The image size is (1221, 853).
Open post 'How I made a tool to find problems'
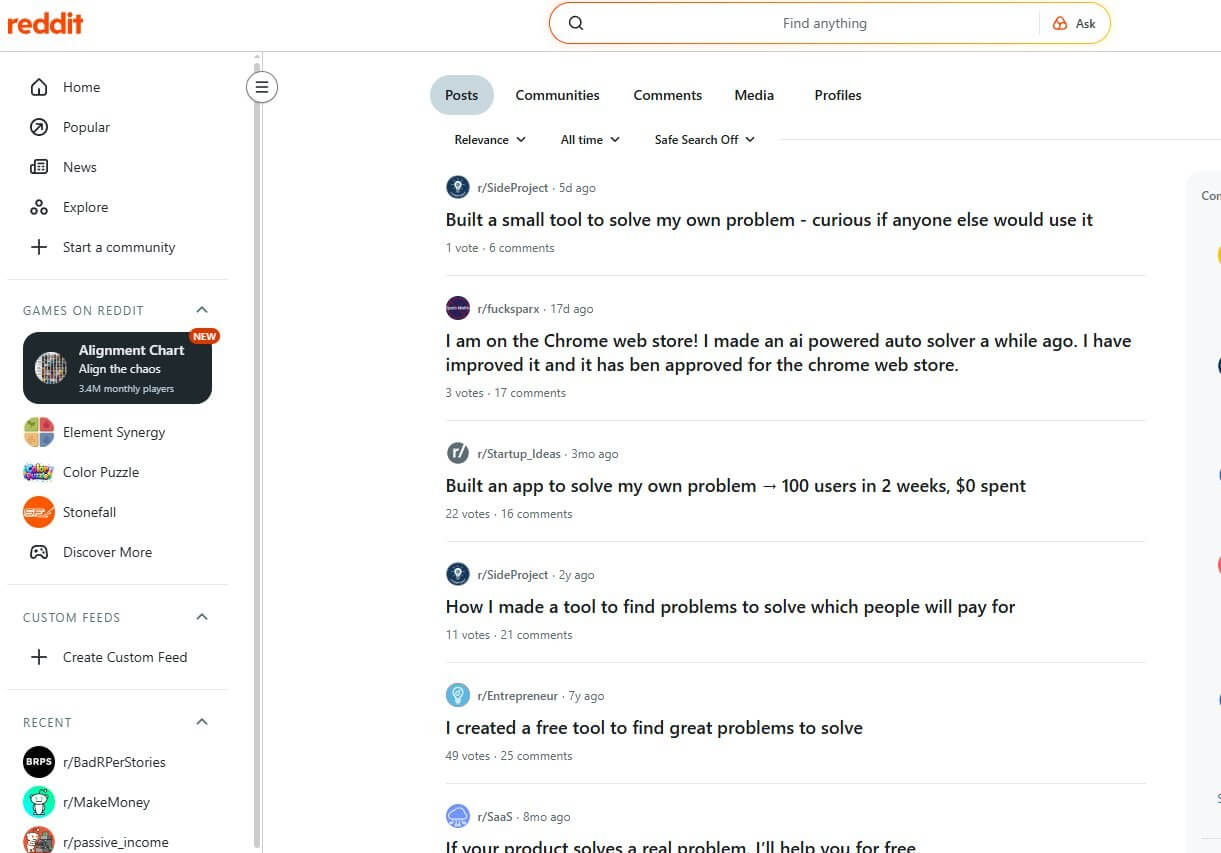point(730,607)
